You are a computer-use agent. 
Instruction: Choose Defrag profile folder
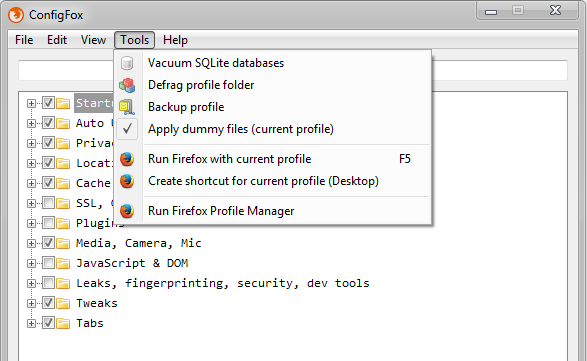pos(273,85)
